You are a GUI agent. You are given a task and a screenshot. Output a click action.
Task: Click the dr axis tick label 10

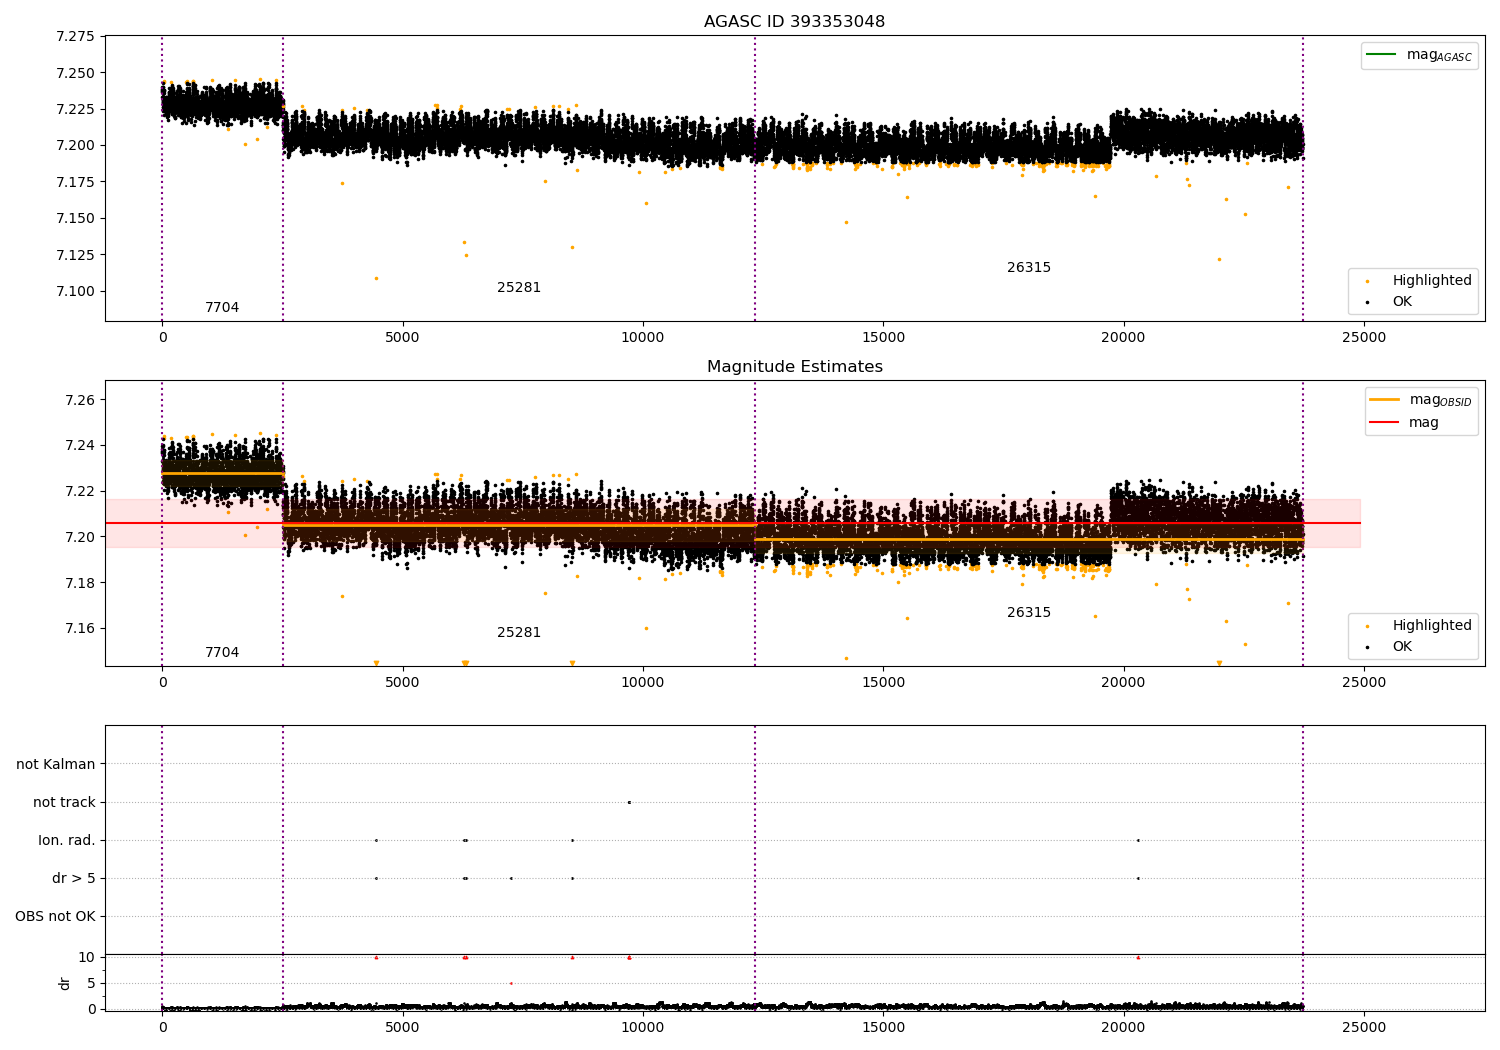(87, 958)
